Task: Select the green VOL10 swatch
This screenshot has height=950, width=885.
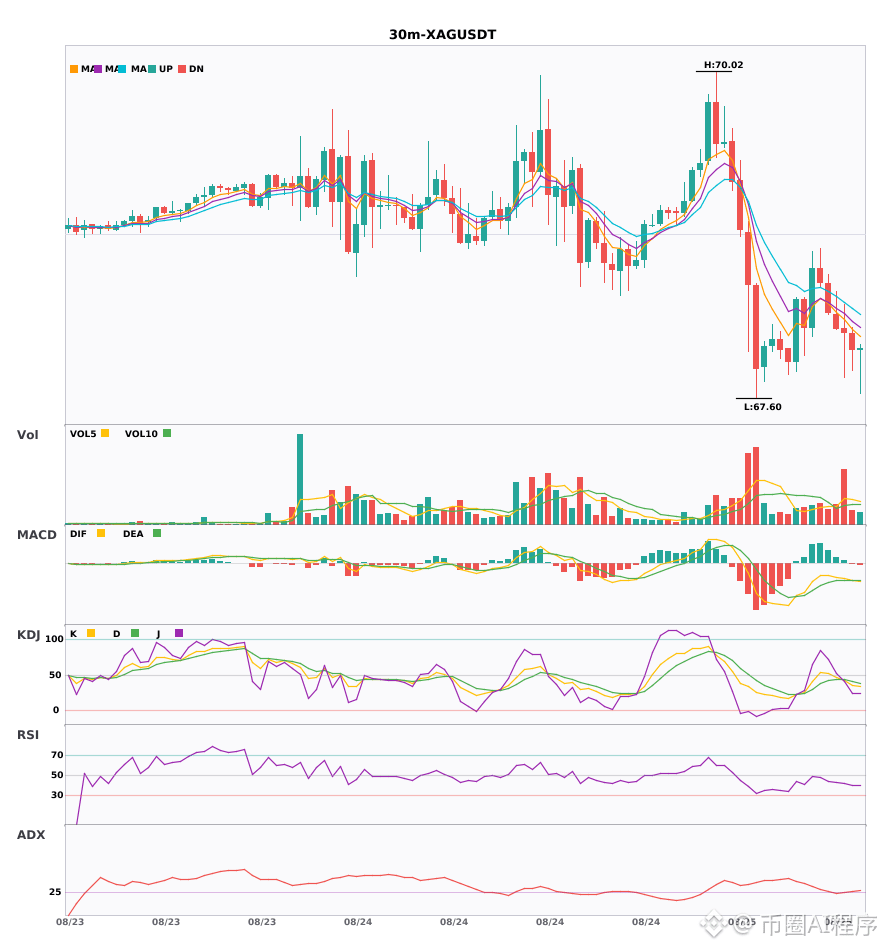Action: (x=167, y=433)
